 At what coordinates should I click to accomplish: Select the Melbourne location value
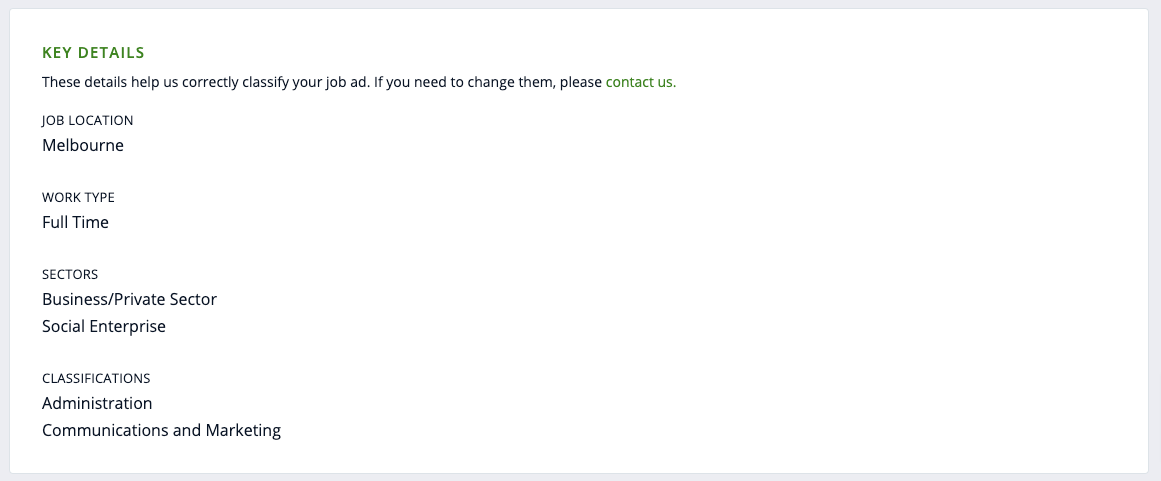83,145
